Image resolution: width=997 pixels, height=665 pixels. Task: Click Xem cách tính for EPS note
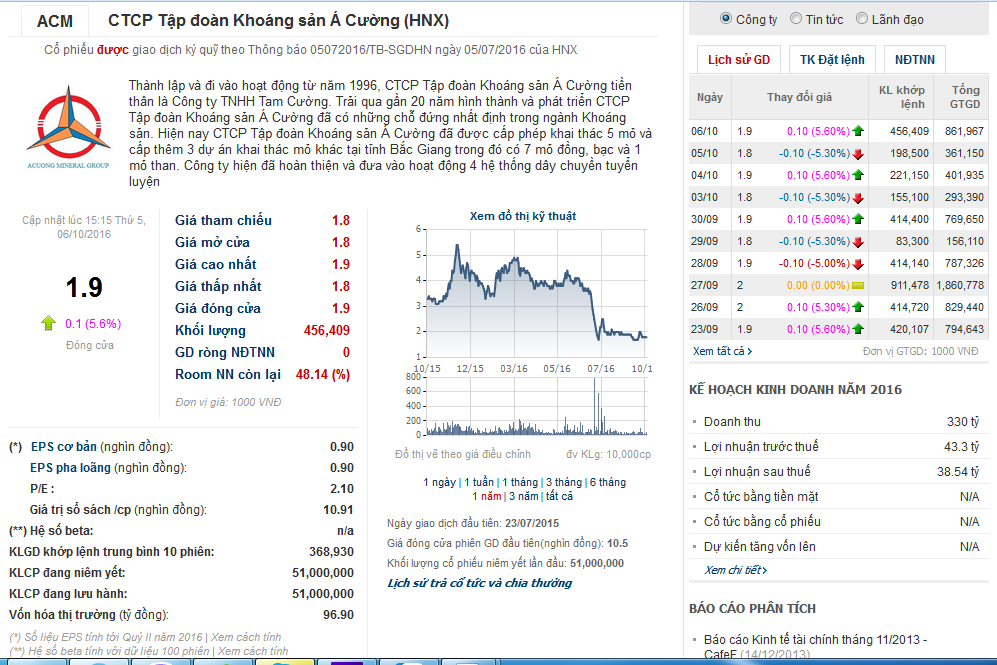point(246,637)
